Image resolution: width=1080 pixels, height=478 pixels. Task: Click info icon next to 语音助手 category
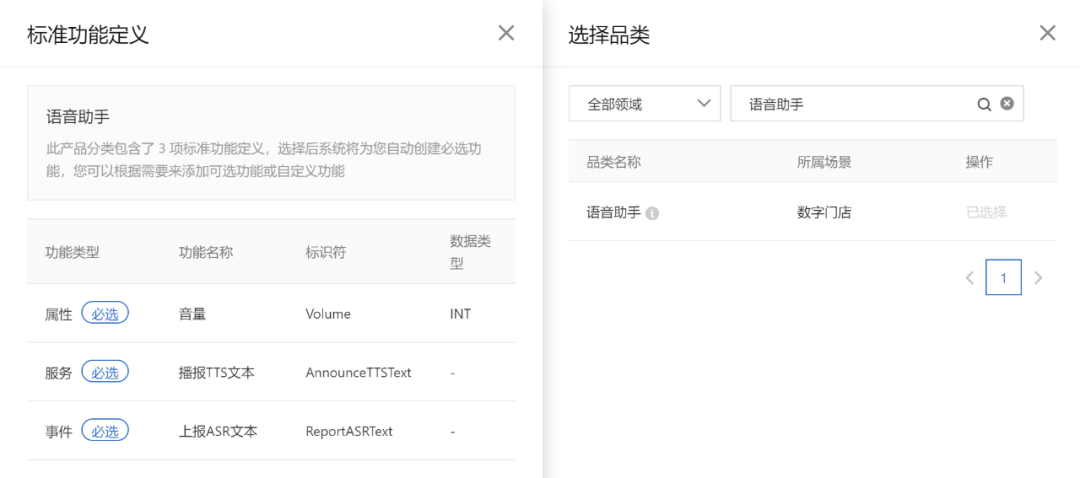(652, 214)
